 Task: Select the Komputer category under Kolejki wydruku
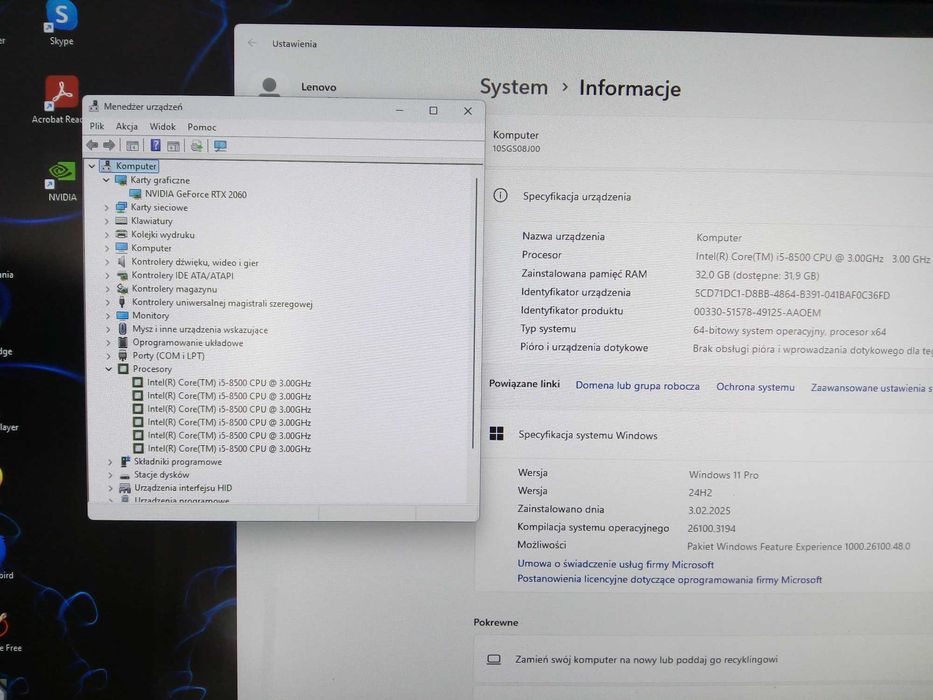(151, 248)
